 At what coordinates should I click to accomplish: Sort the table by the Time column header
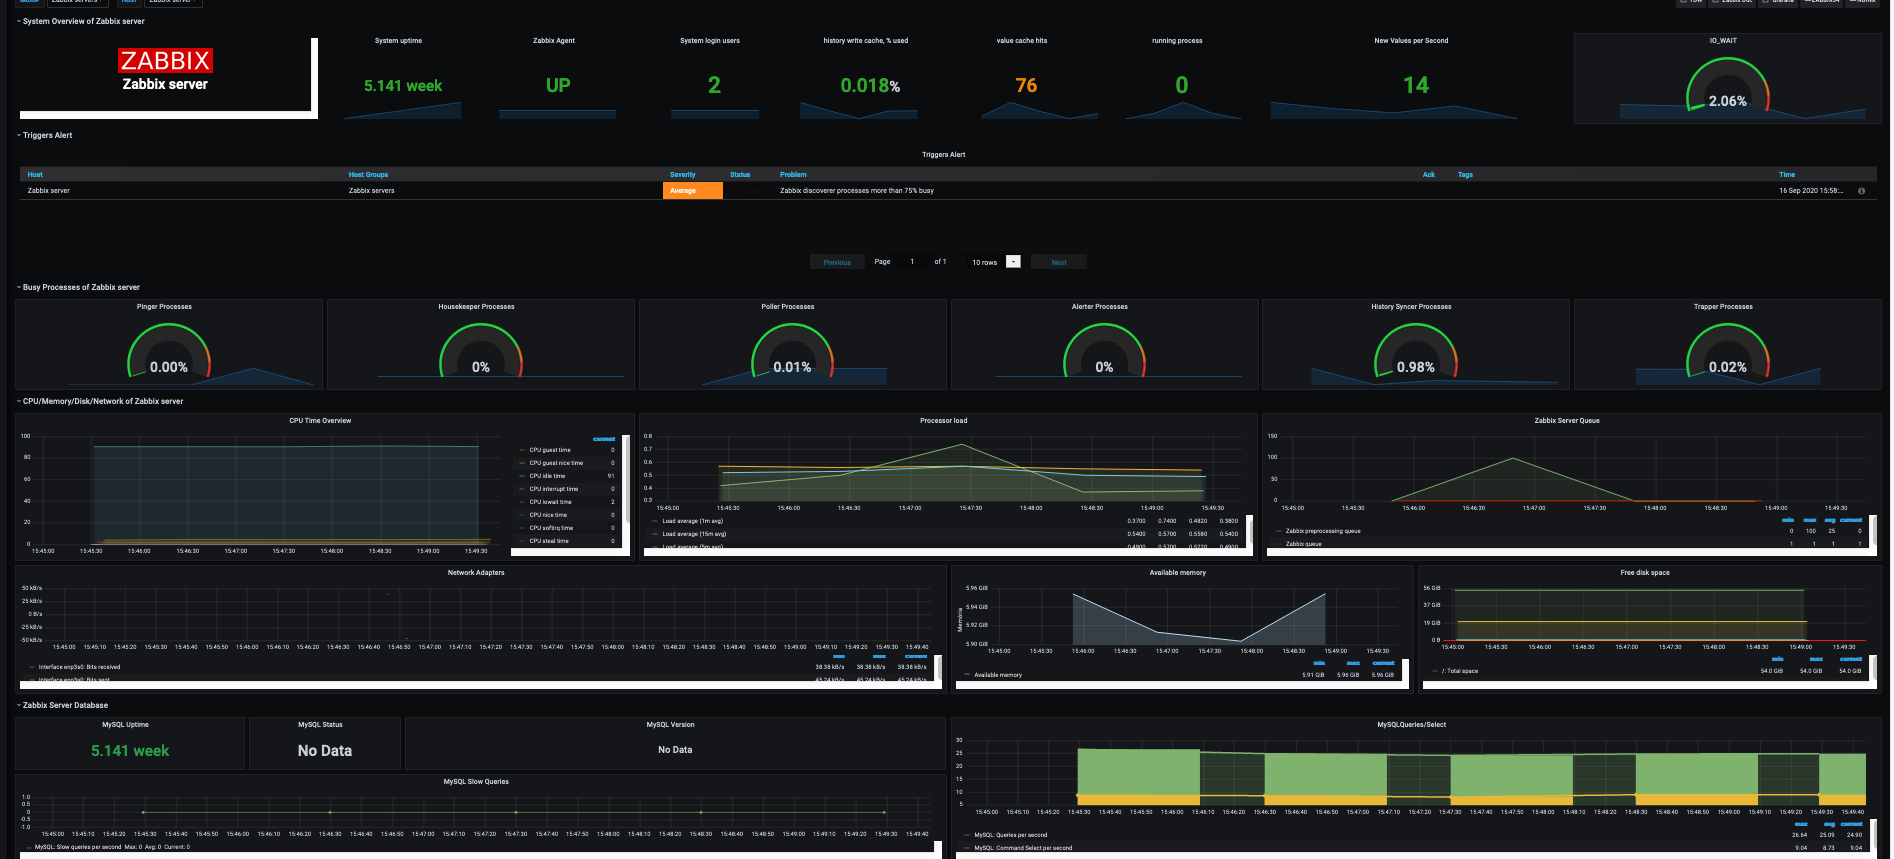coord(1787,175)
